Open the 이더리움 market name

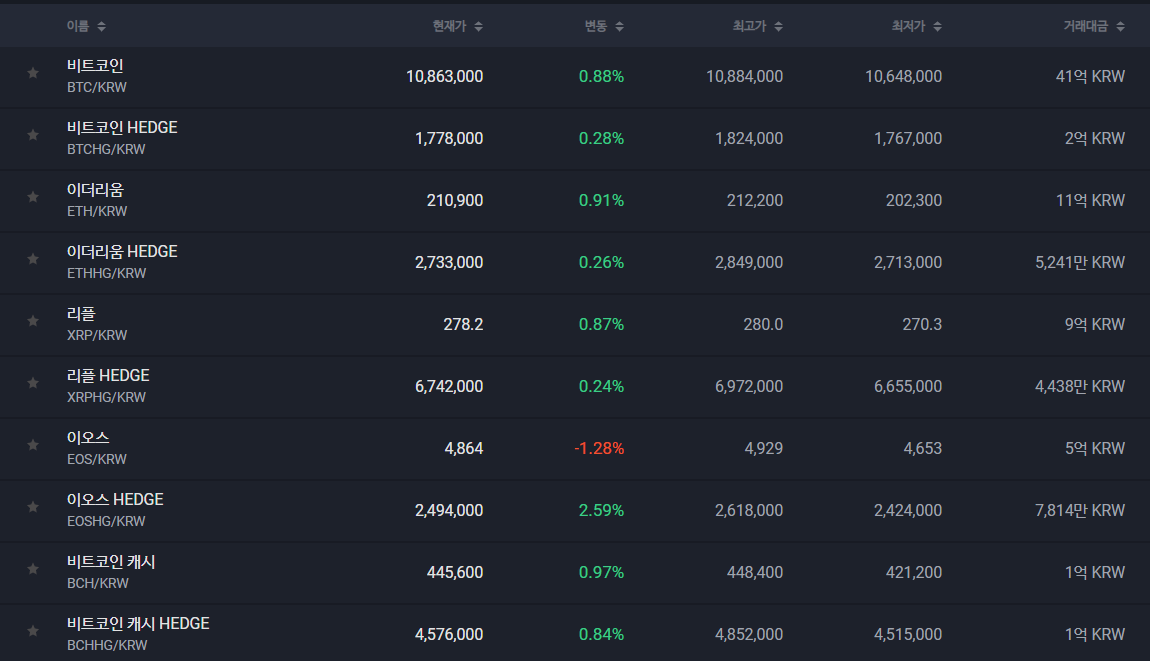[95, 189]
